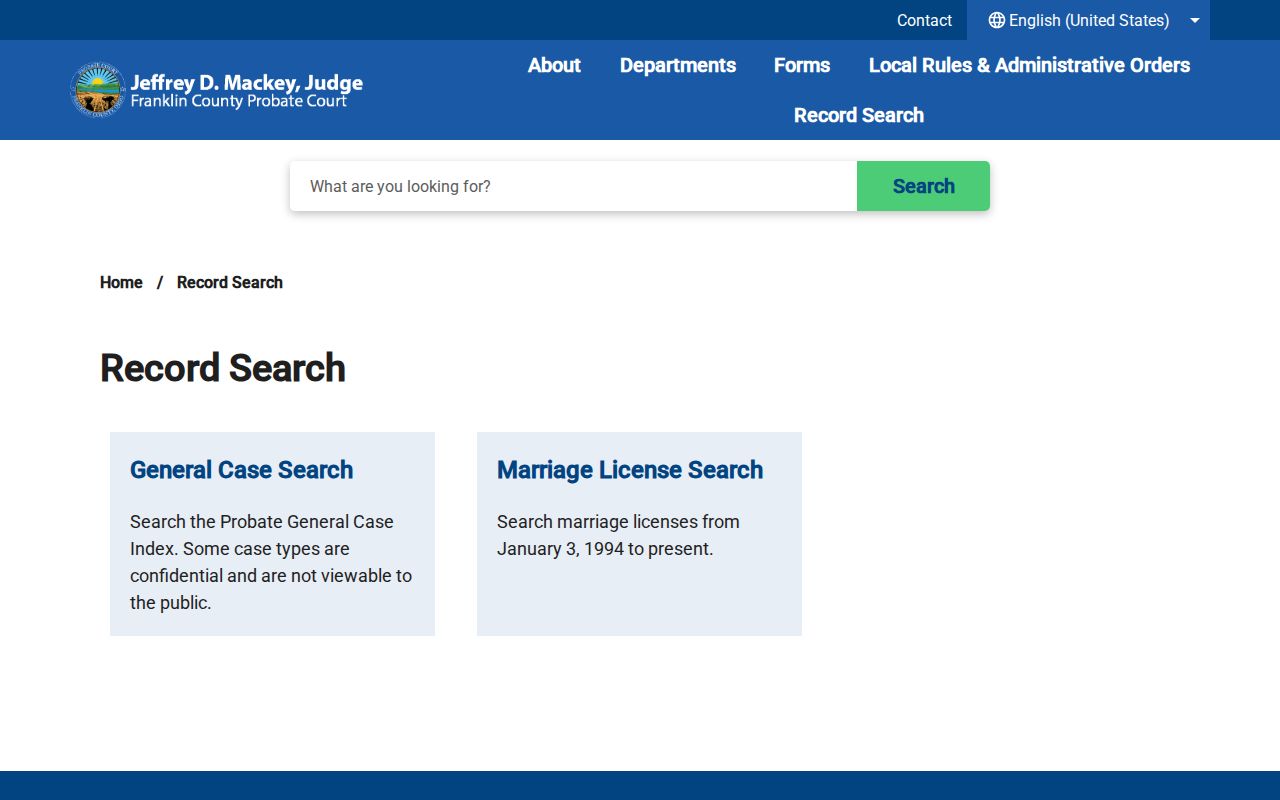Click the Franklin County court seal logo
1280x800 pixels.
click(97, 90)
